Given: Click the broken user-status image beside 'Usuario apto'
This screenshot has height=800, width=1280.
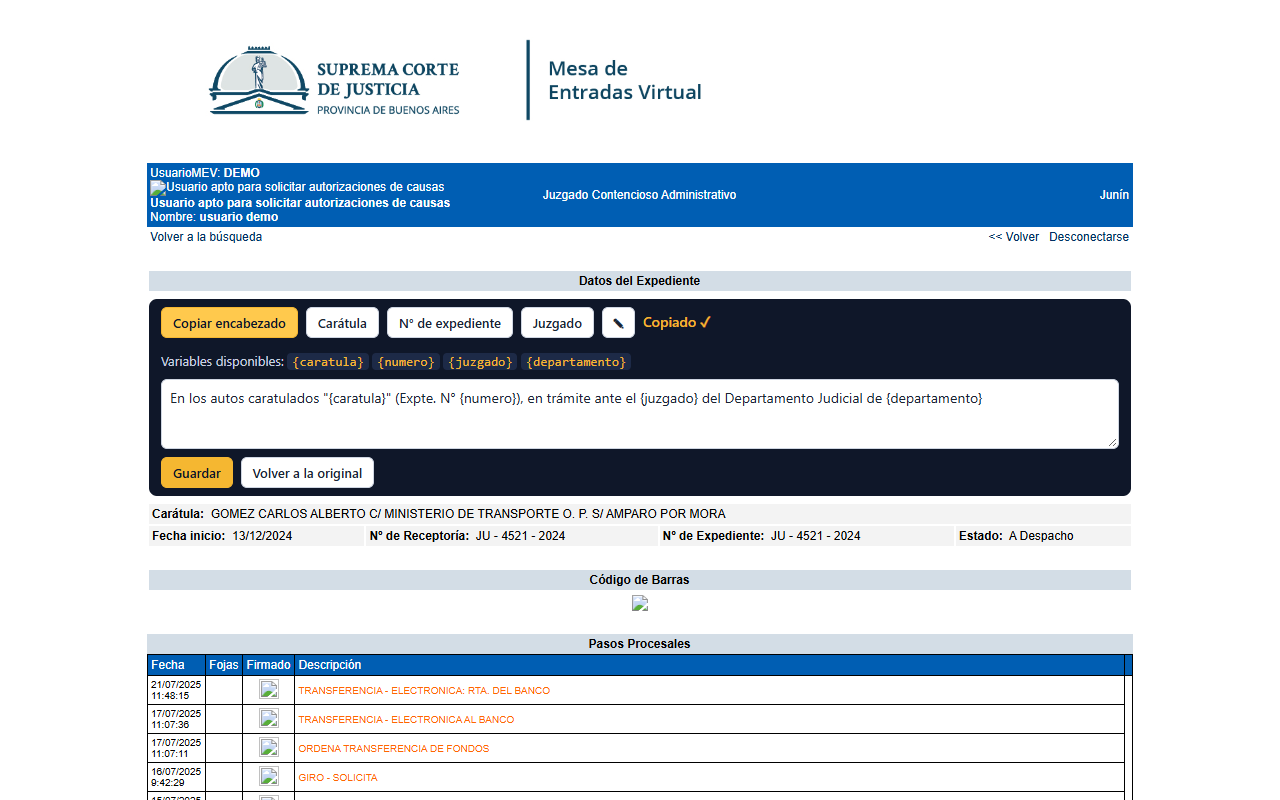Looking at the screenshot, I should coord(158,187).
